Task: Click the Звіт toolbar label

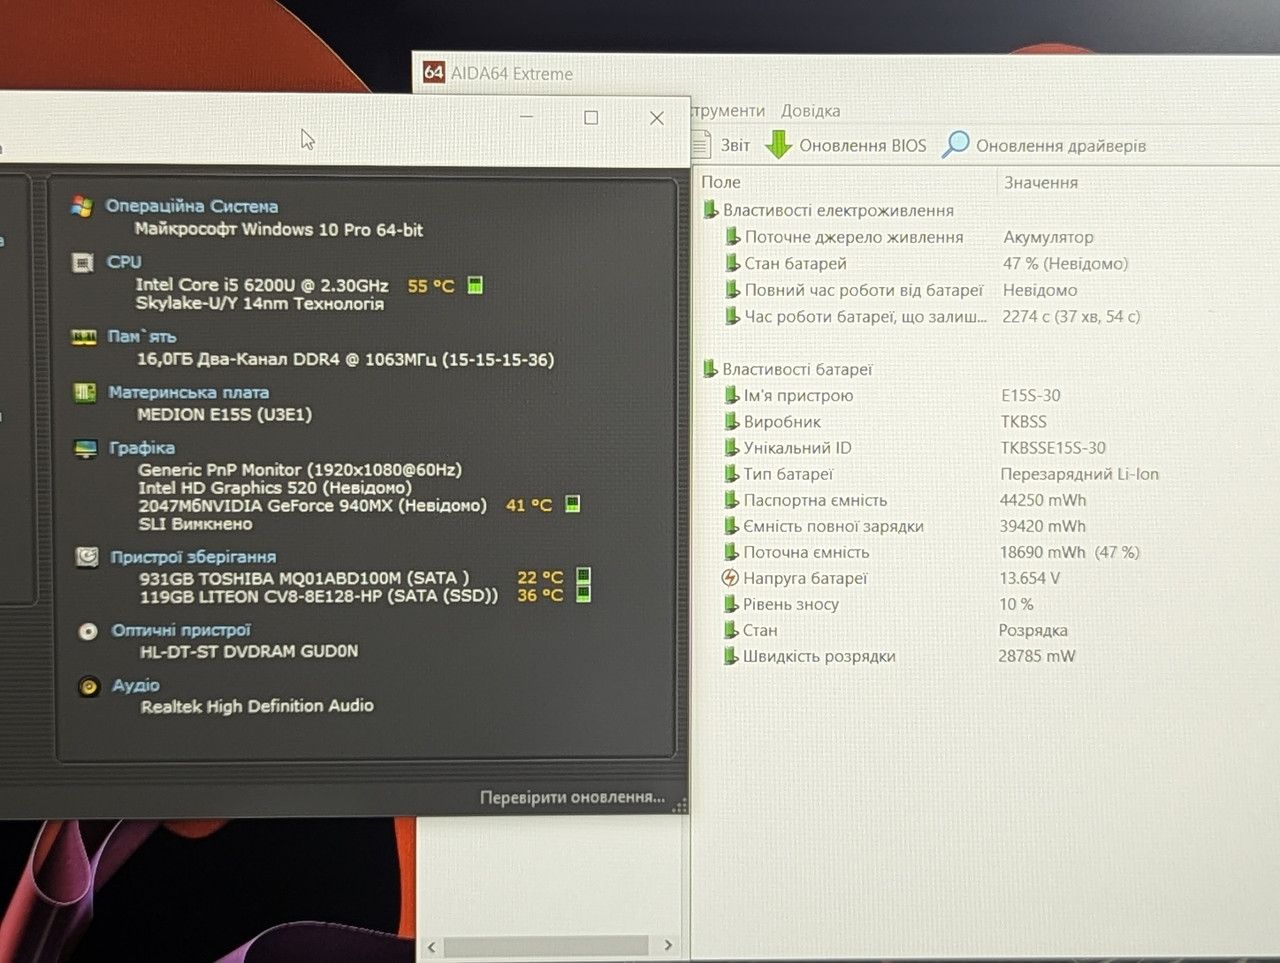Action: point(735,146)
